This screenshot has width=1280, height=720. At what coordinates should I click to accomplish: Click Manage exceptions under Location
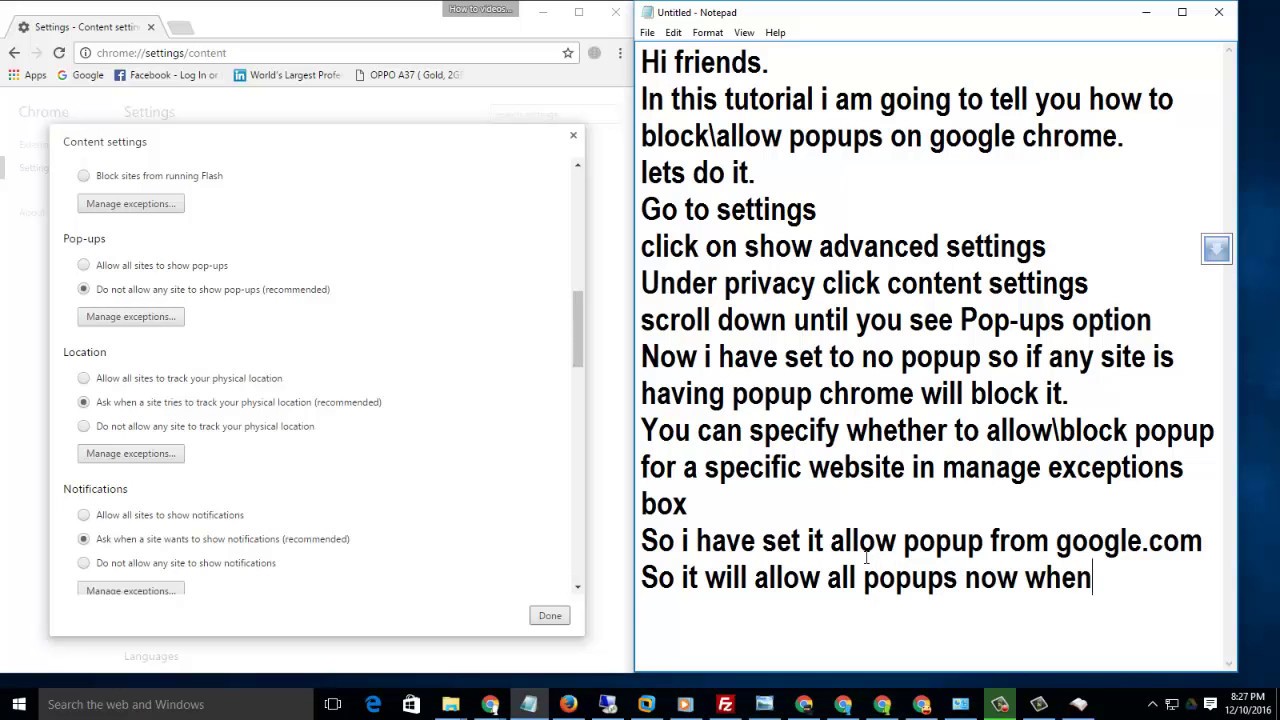point(131,454)
